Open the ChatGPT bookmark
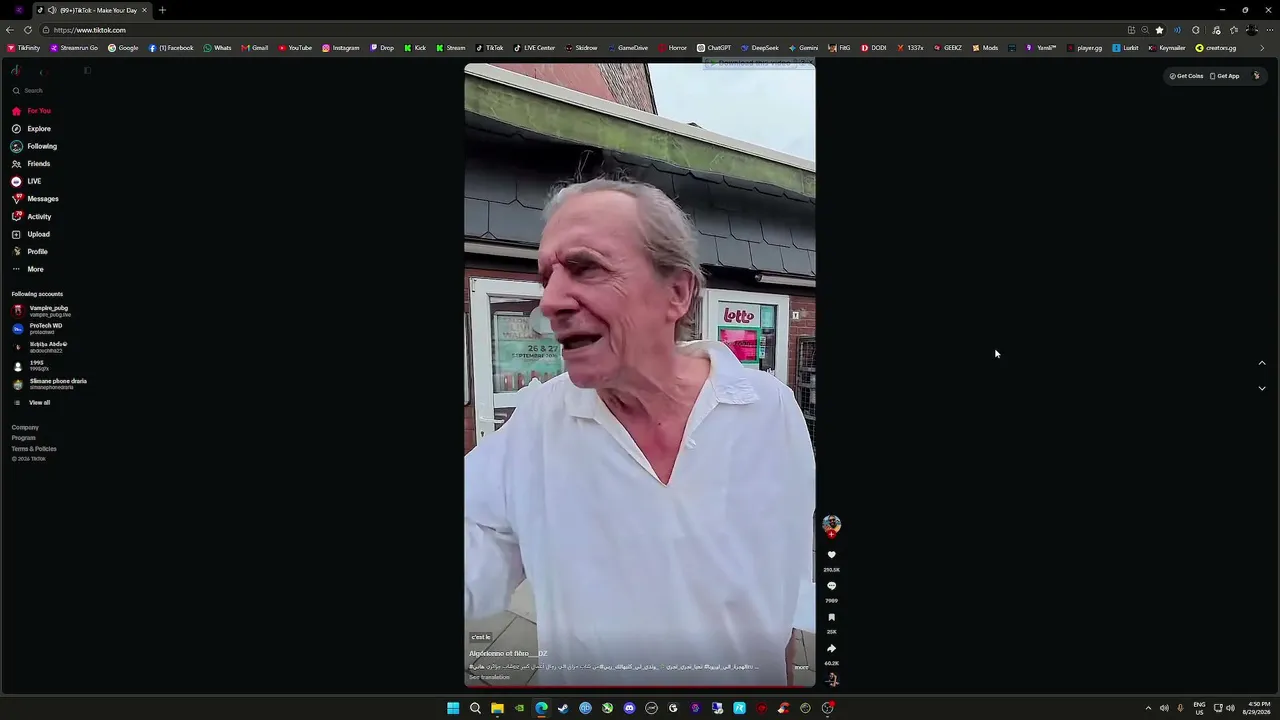Image resolution: width=1280 pixels, height=720 pixels. tap(714, 48)
